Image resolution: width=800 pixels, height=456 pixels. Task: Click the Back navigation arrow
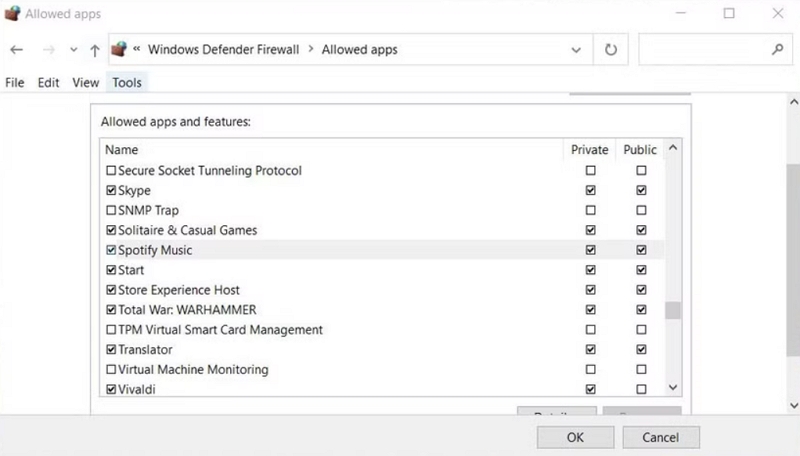click(17, 50)
